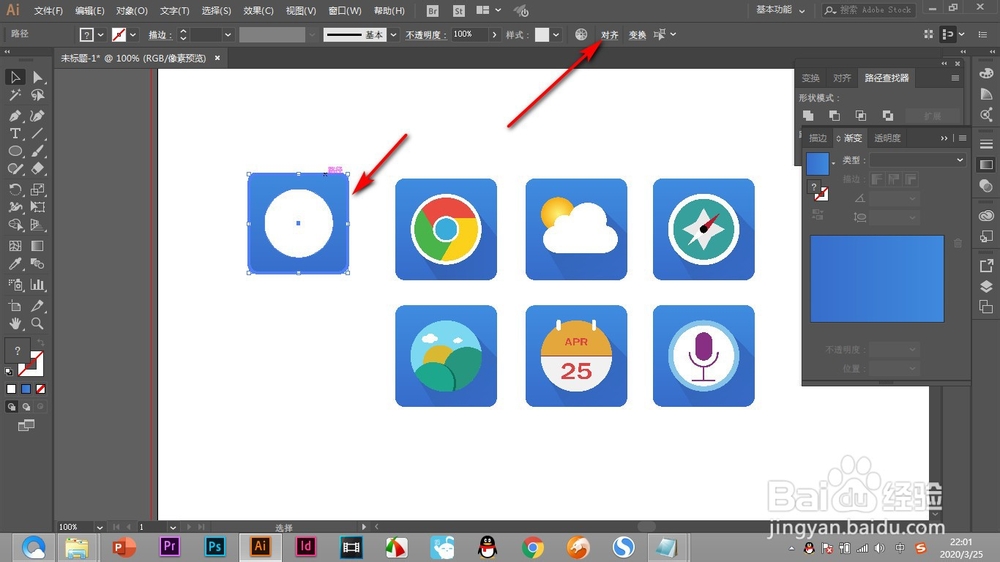The width and height of the screenshot is (1000, 562).
Task: Set paint to Gradient in toolbox
Action: click(26, 389)
